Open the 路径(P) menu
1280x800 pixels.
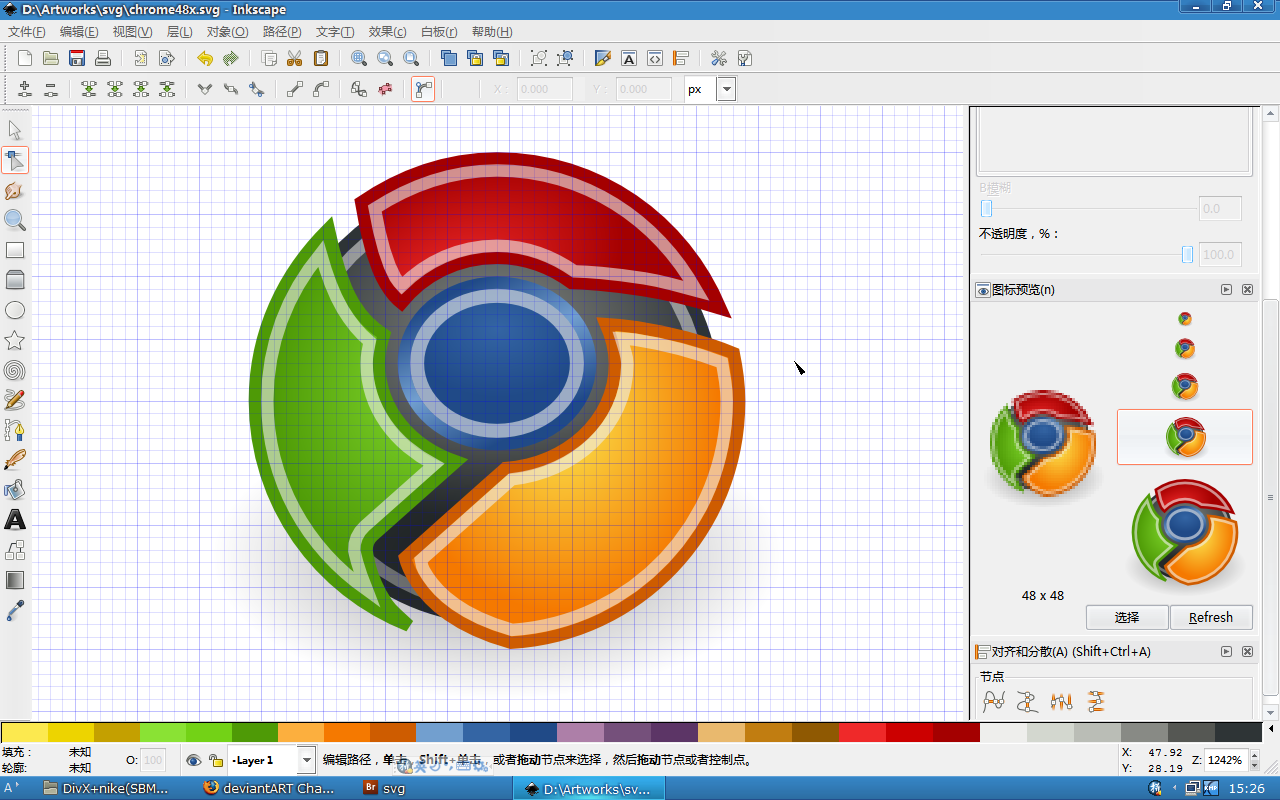(282, 32)
